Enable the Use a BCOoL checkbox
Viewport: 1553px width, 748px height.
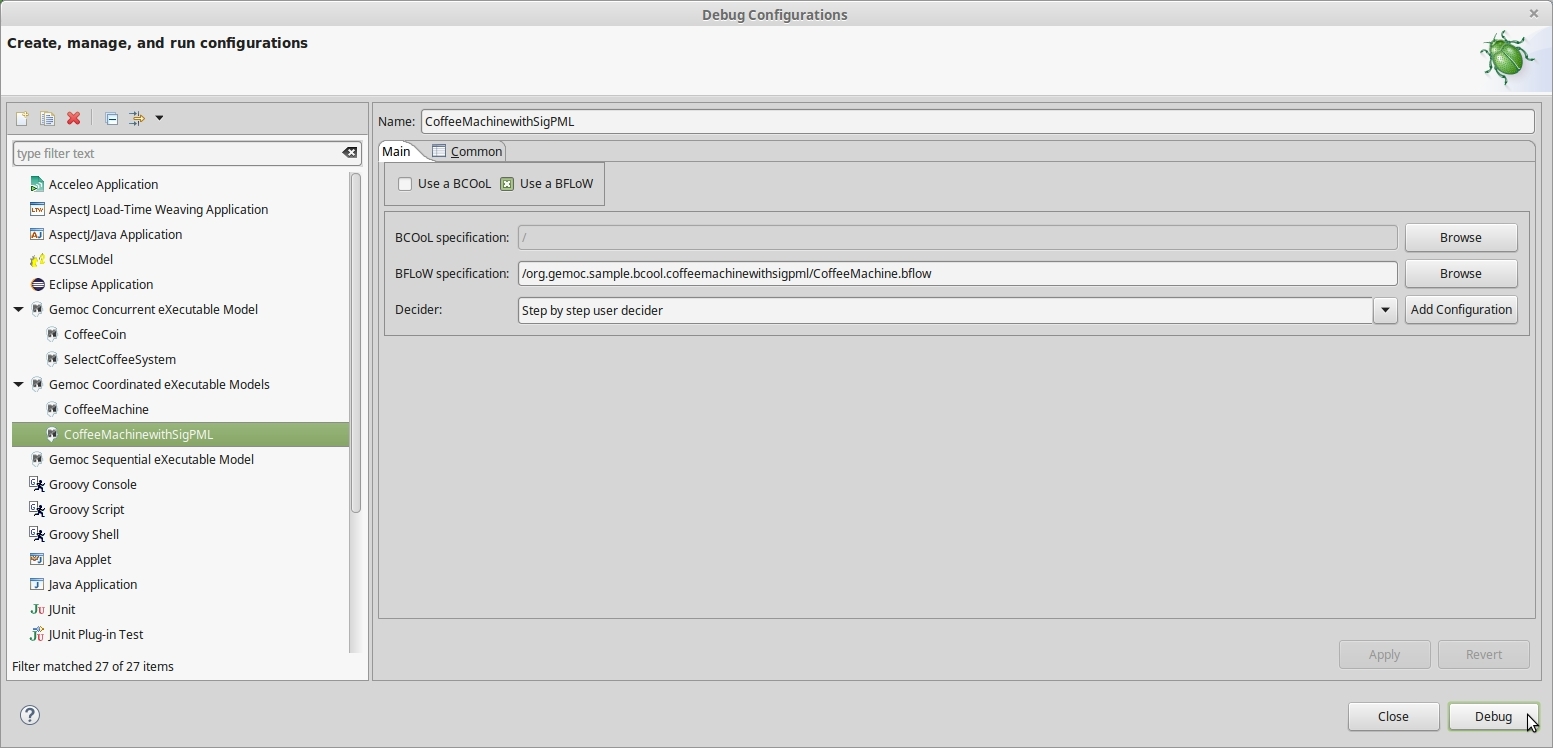[405, 184]
